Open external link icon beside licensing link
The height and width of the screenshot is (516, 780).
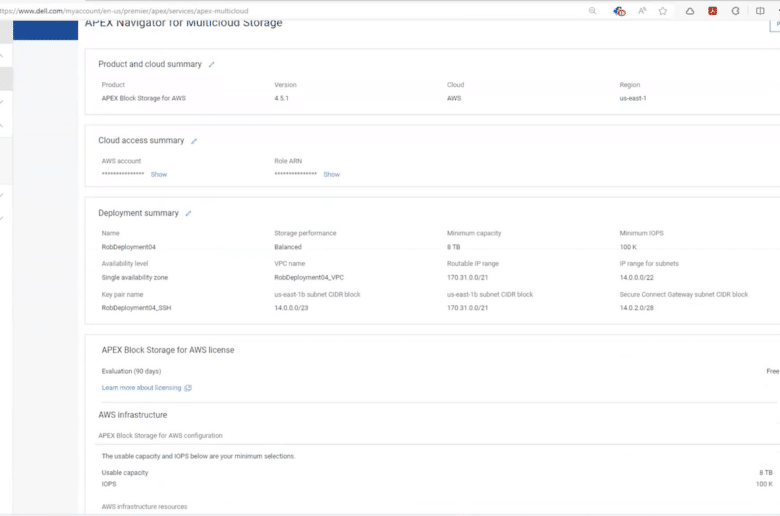(188, 388)
